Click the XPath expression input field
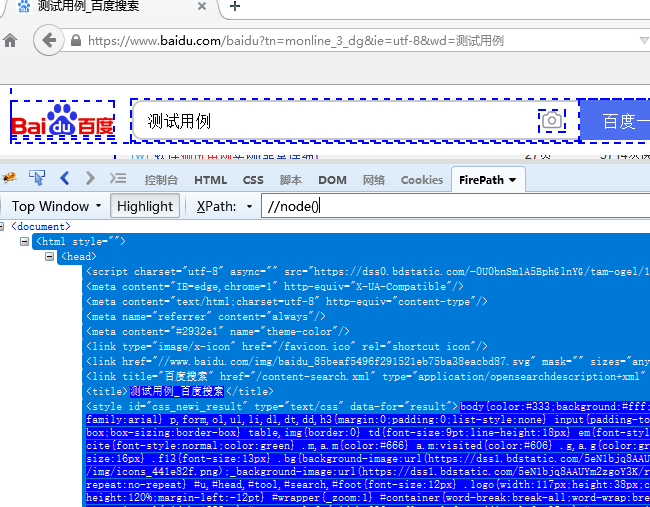 [x=455, y=206]
